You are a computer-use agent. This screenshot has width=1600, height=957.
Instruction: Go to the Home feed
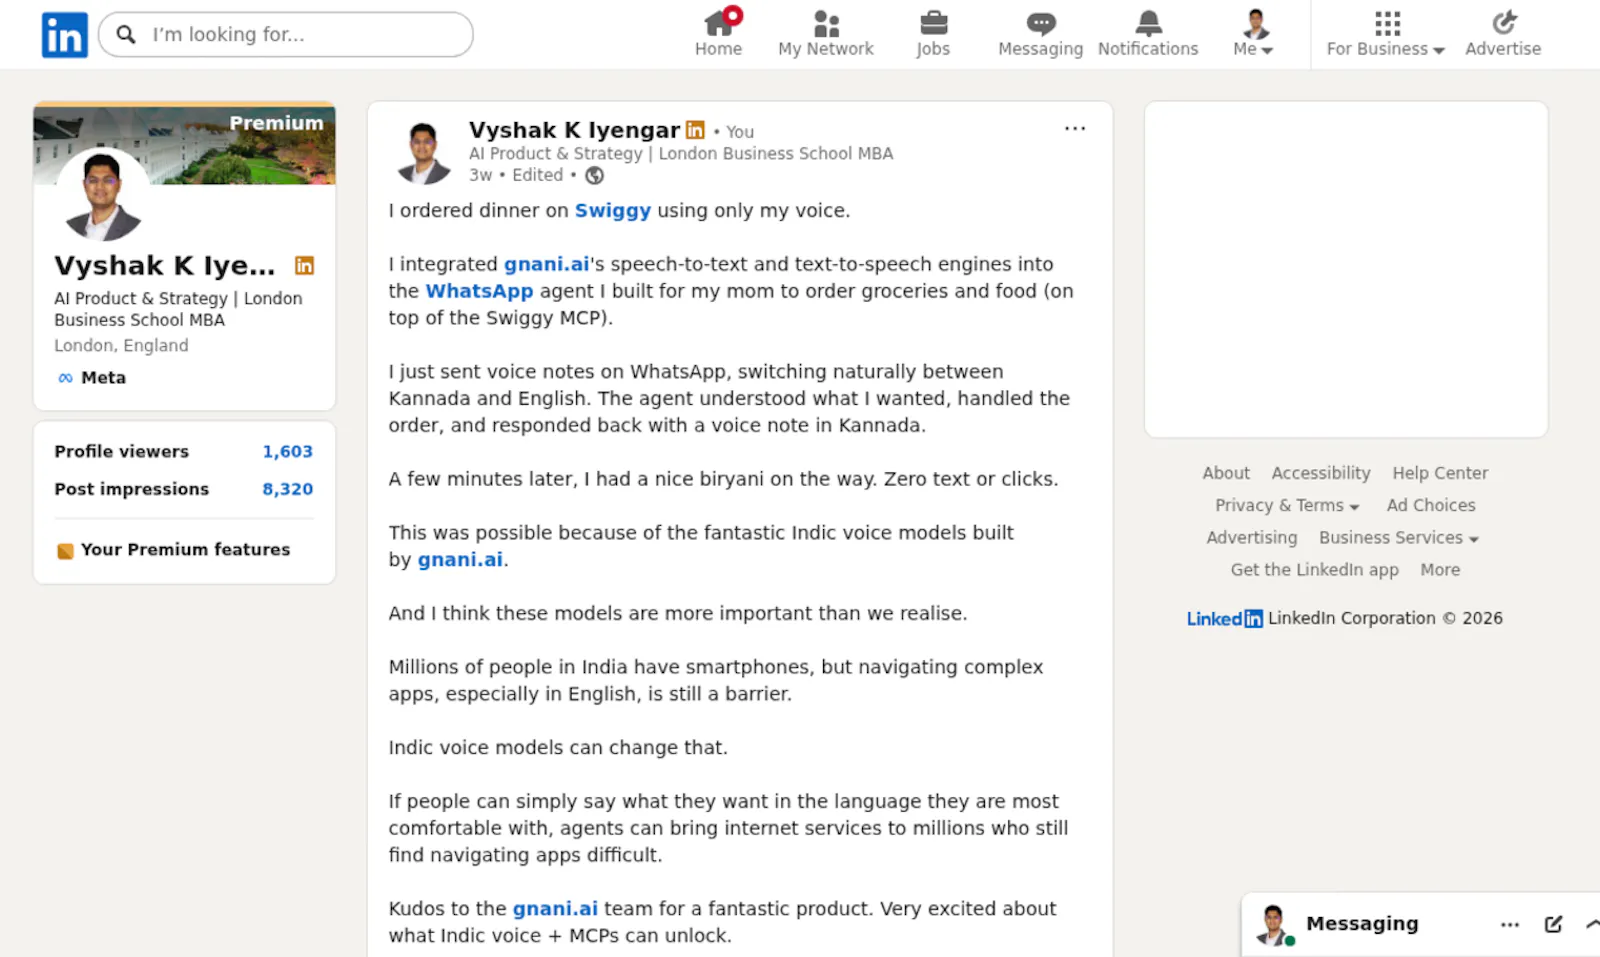click(x=718, y=33)
